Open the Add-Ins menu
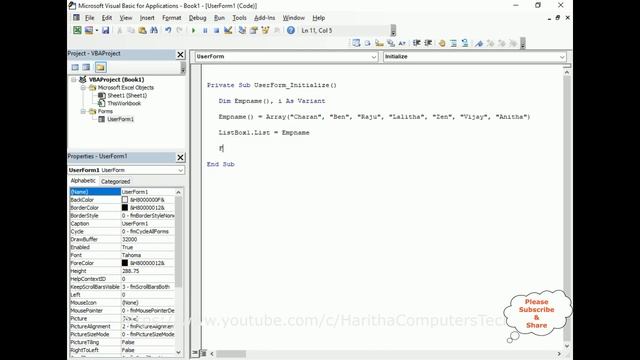This screenshot has width=640, height=360. pos(264,18)
